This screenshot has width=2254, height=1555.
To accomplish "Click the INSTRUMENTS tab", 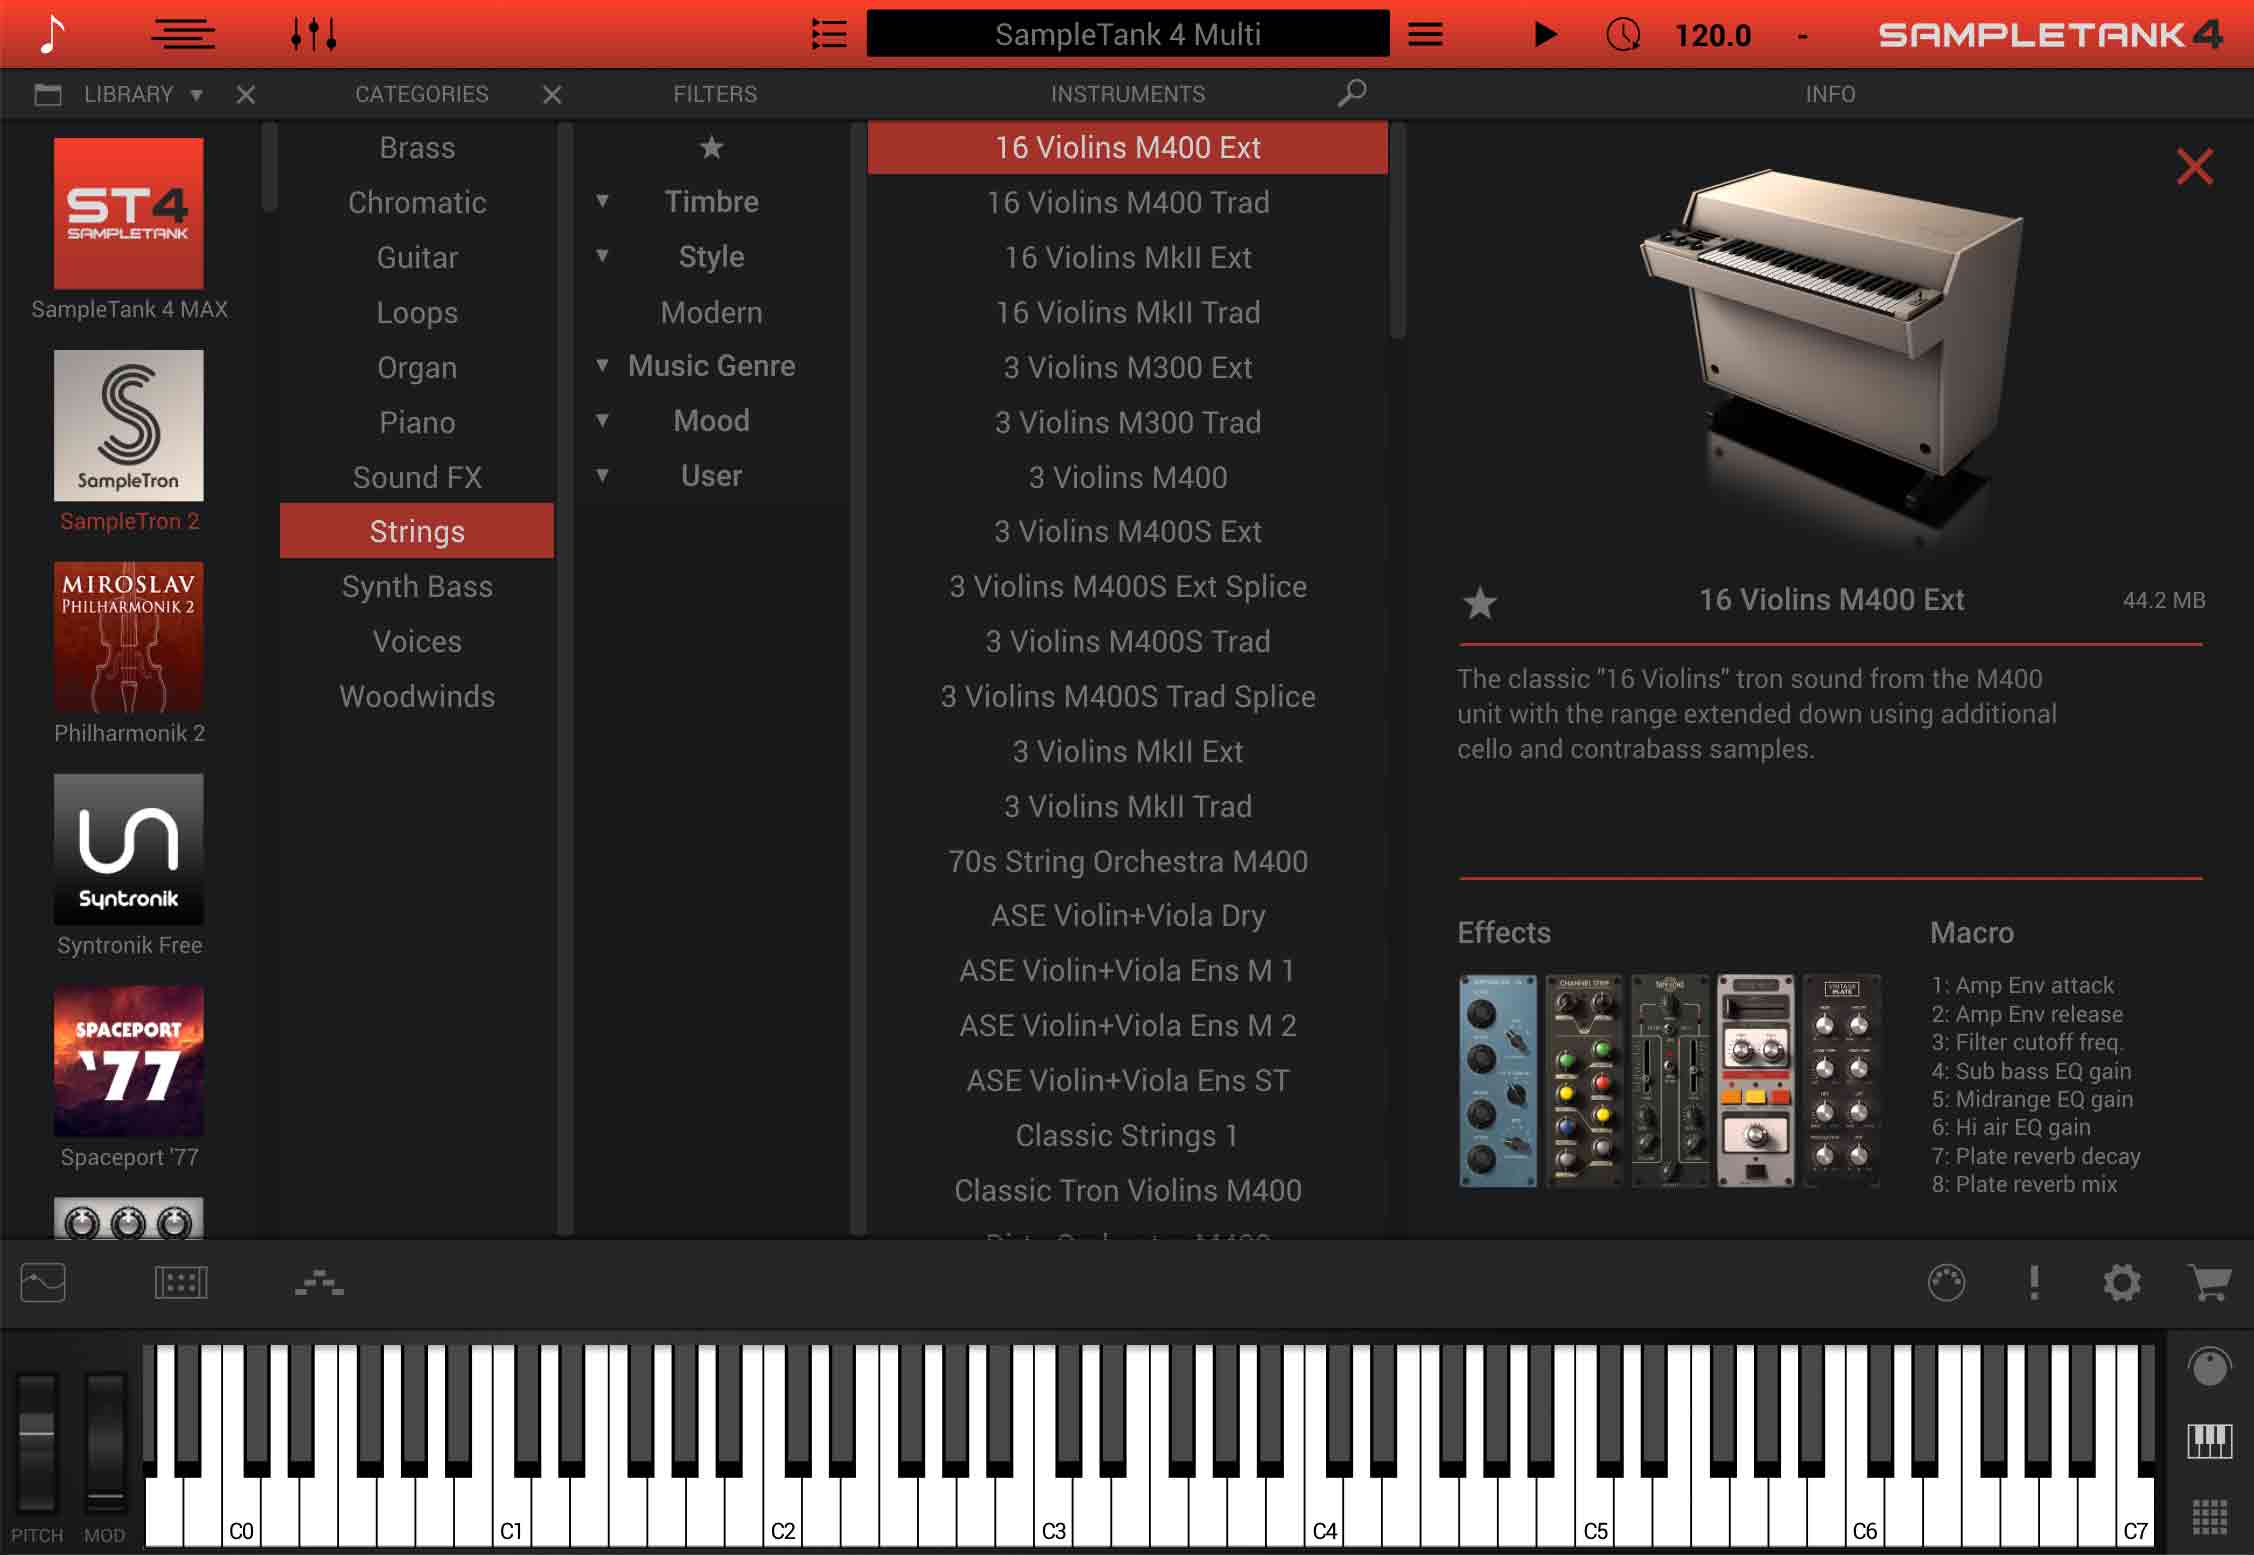I will (1127, 92).
